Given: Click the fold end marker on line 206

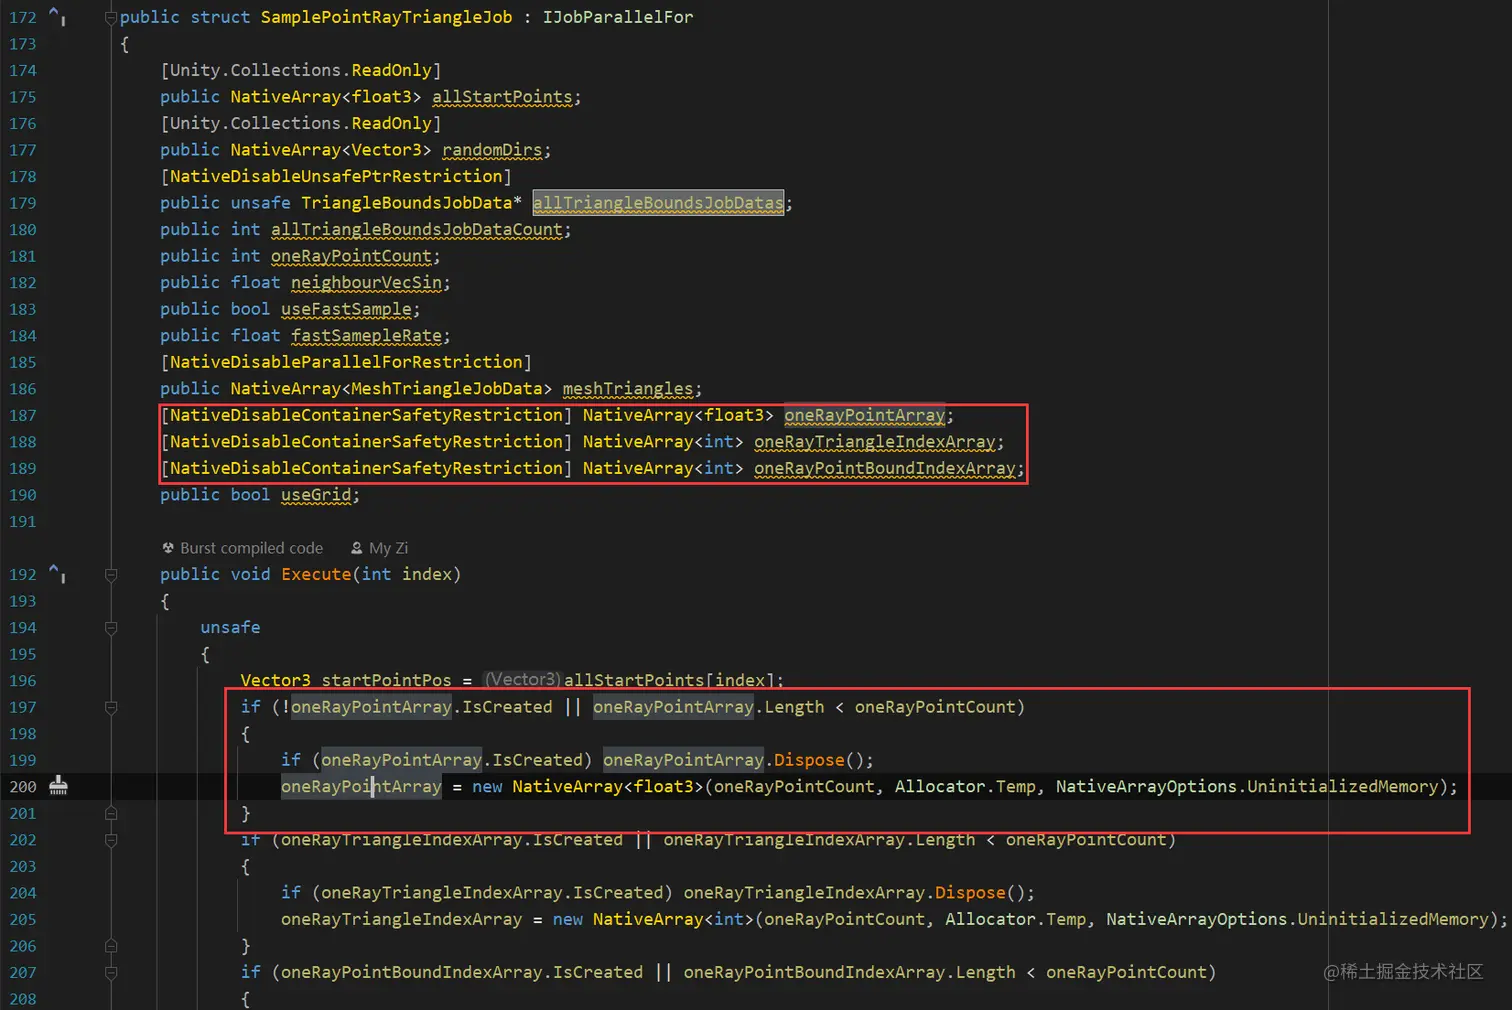Looking at the screenshot, I should 111,946.
